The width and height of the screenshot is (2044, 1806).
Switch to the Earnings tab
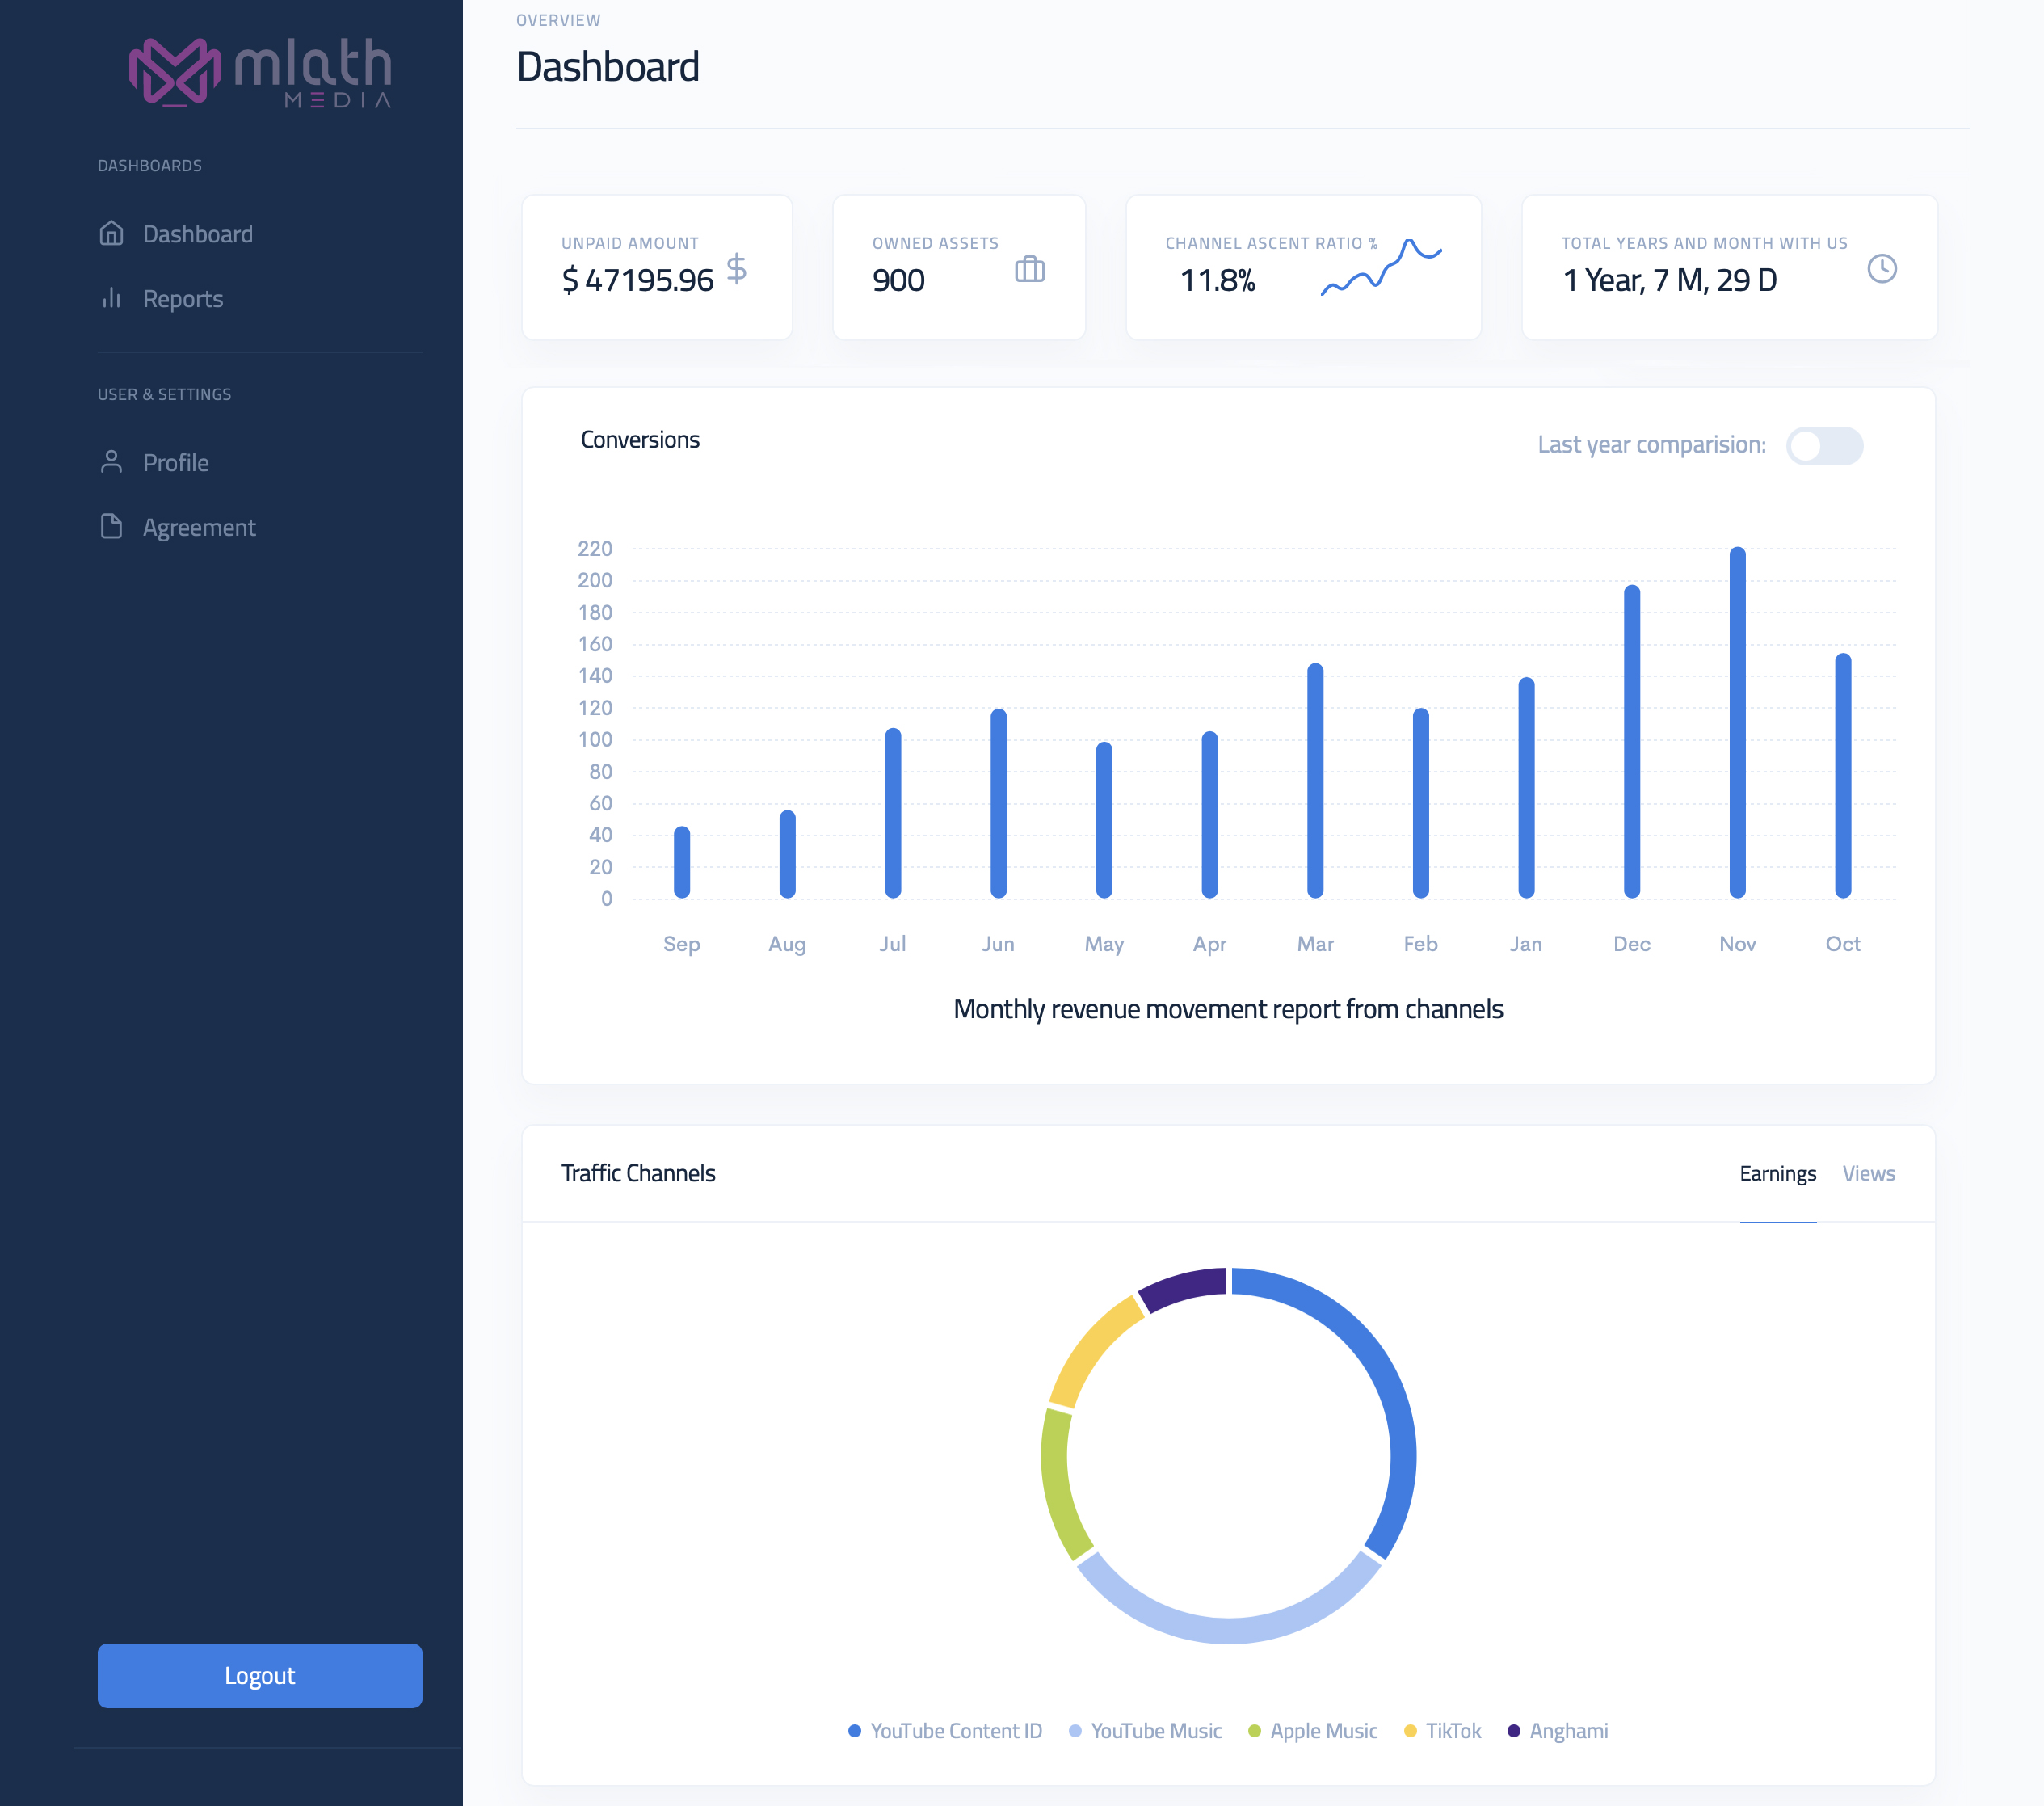tap(1777, 1173)
